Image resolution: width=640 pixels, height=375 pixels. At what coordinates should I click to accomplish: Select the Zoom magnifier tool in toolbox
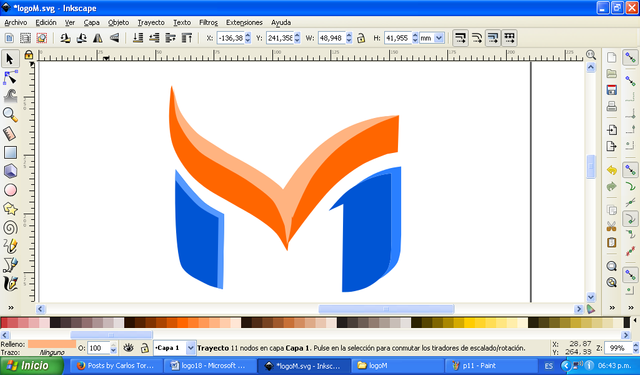click(x=10, y=115)
